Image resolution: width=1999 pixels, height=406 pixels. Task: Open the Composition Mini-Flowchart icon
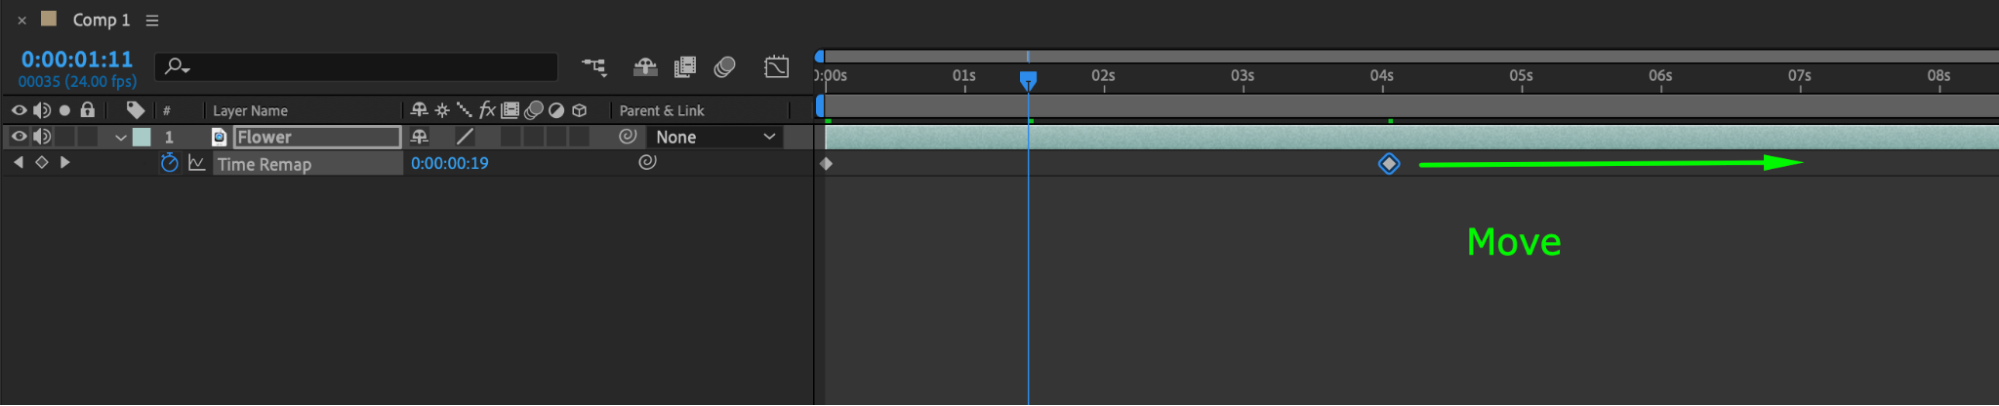(x=594, y=67)
